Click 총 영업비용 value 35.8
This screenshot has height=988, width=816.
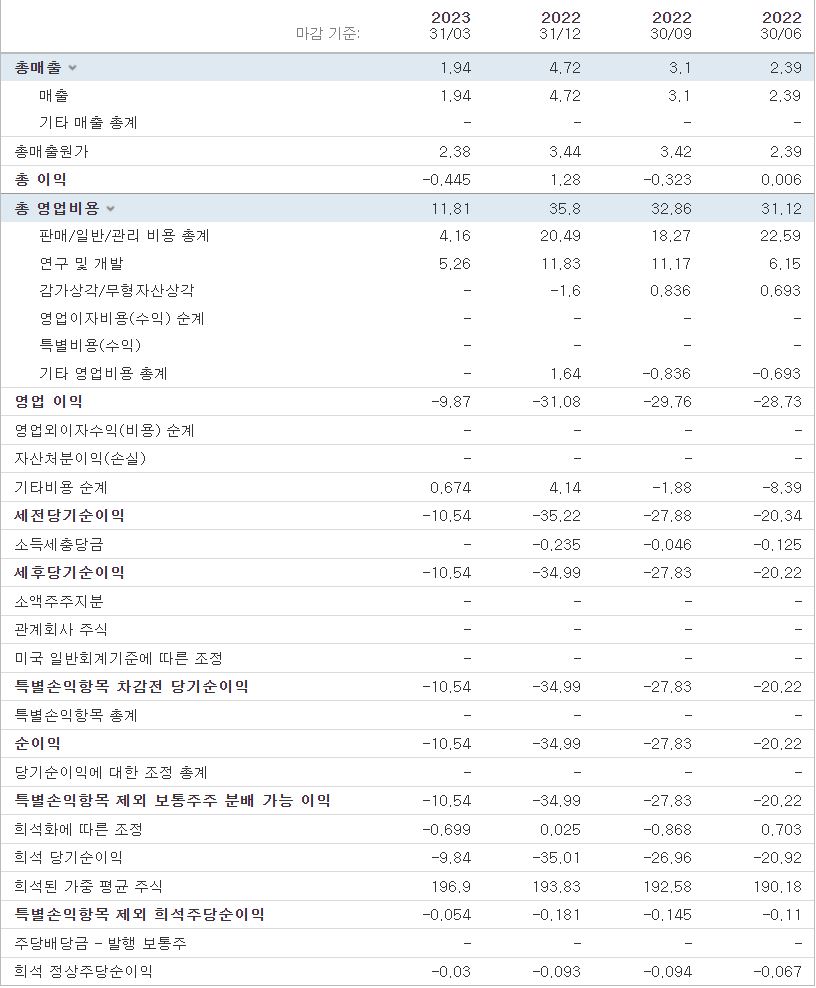(565, 208)
